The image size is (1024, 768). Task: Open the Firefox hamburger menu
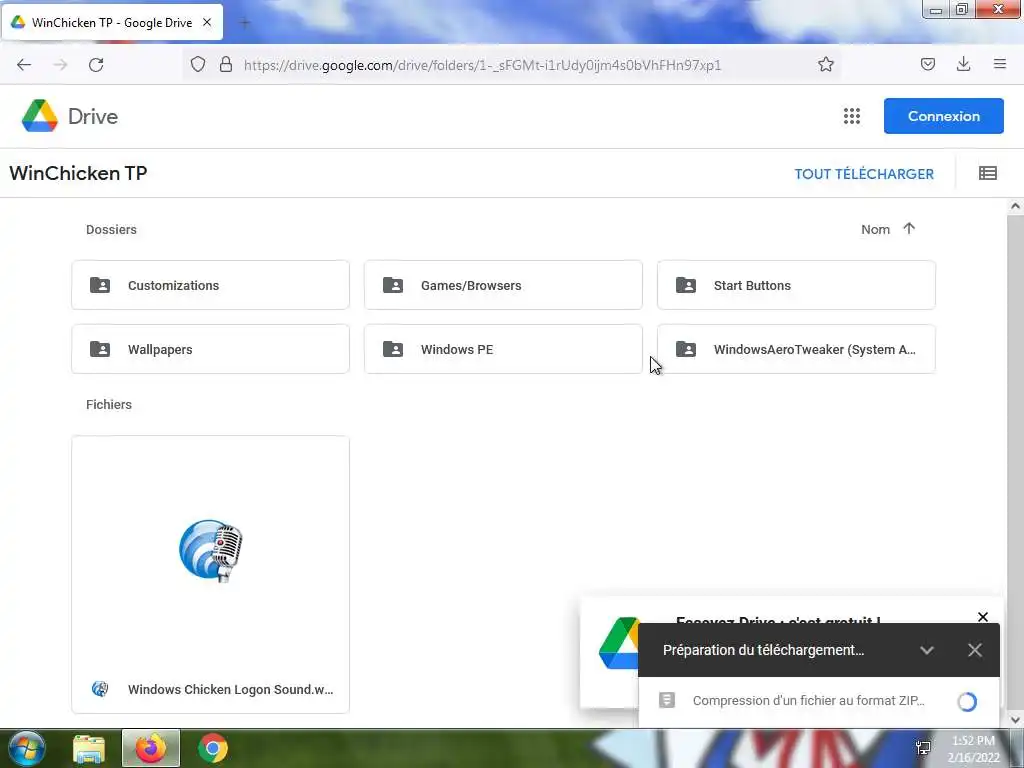coord(999,64)
